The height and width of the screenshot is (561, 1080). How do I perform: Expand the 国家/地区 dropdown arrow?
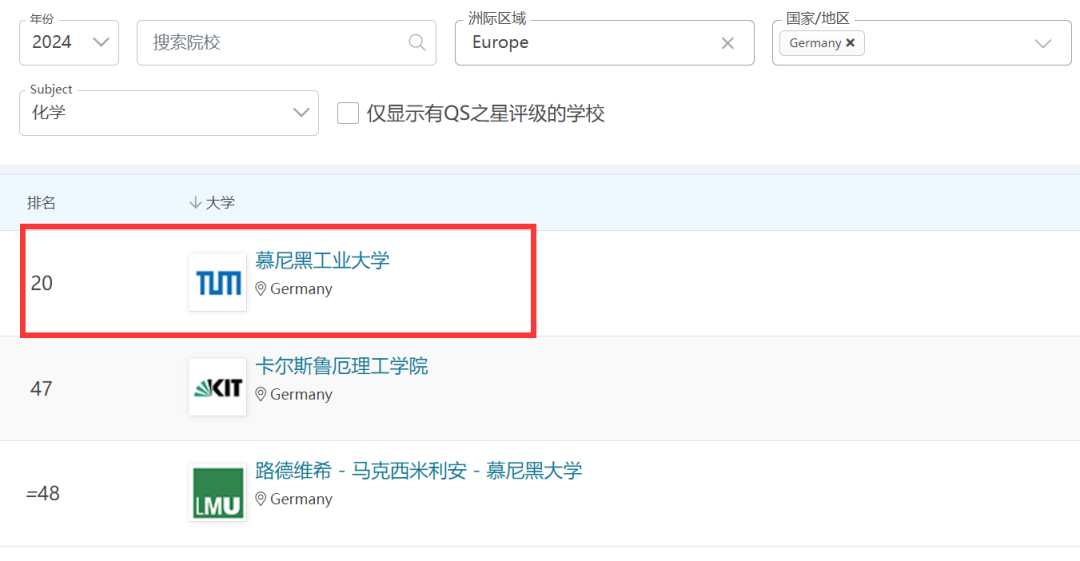tap(1043, 43)
